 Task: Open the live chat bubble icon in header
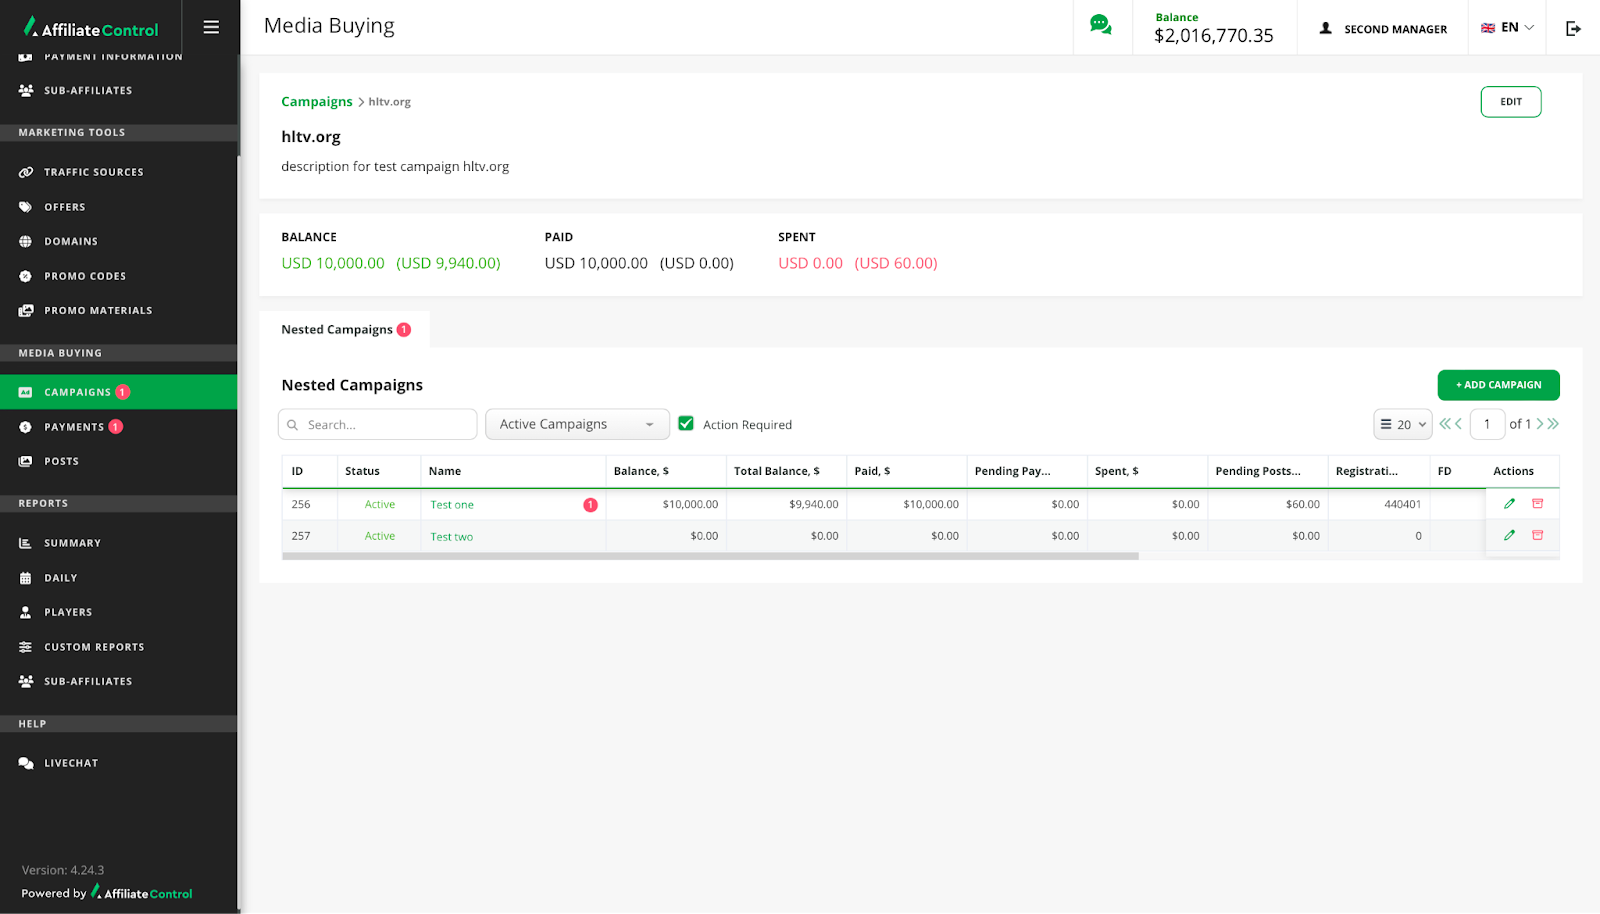click(x=1100, y=26)
